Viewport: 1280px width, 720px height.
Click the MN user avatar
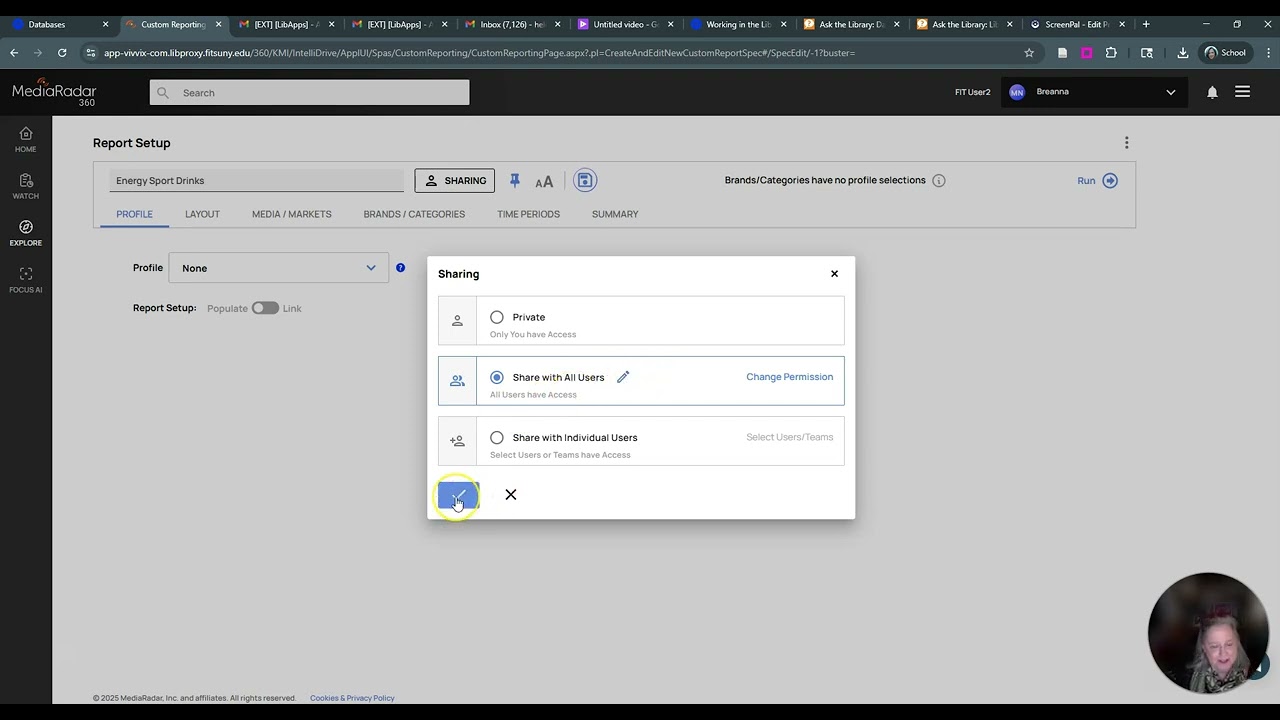coord(1017,92)
